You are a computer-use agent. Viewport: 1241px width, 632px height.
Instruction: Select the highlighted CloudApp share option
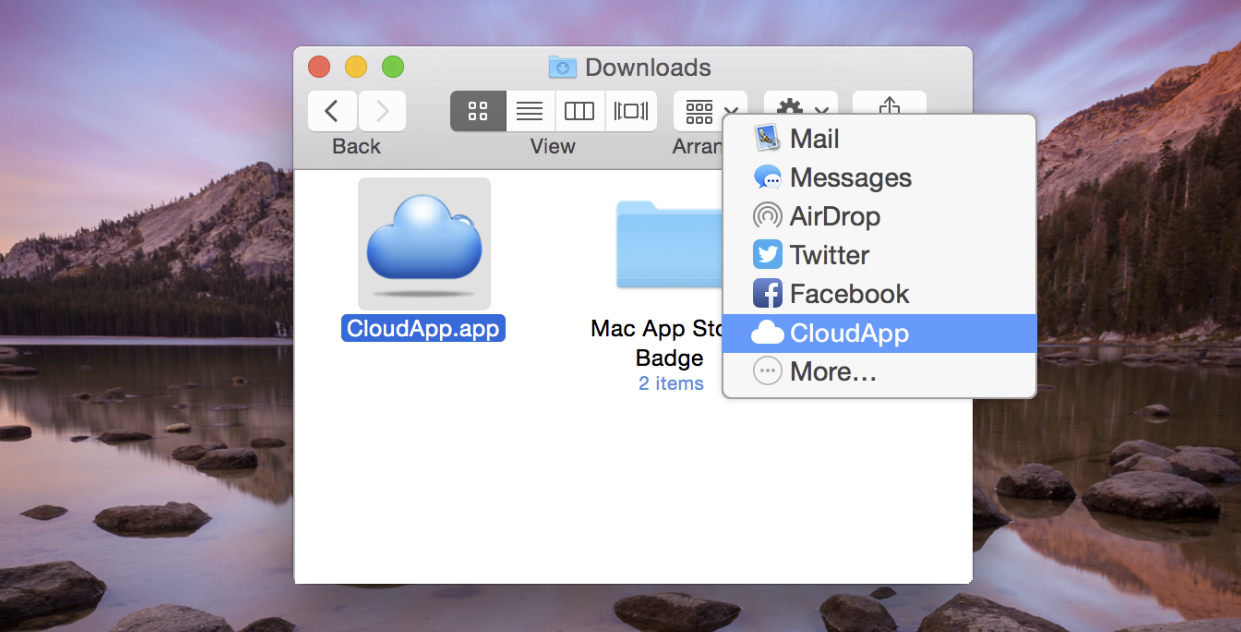click(x=879, y=333)
